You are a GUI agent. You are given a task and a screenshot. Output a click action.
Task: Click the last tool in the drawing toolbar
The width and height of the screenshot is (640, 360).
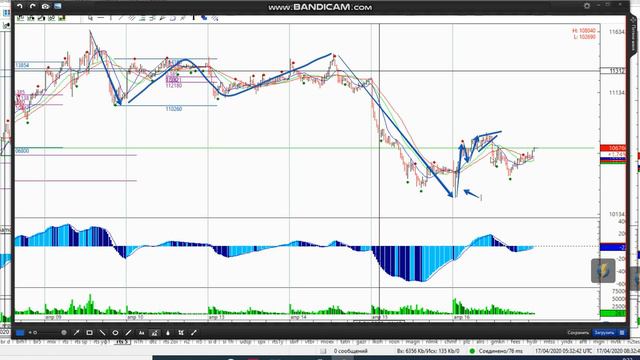tap(194, 333)
